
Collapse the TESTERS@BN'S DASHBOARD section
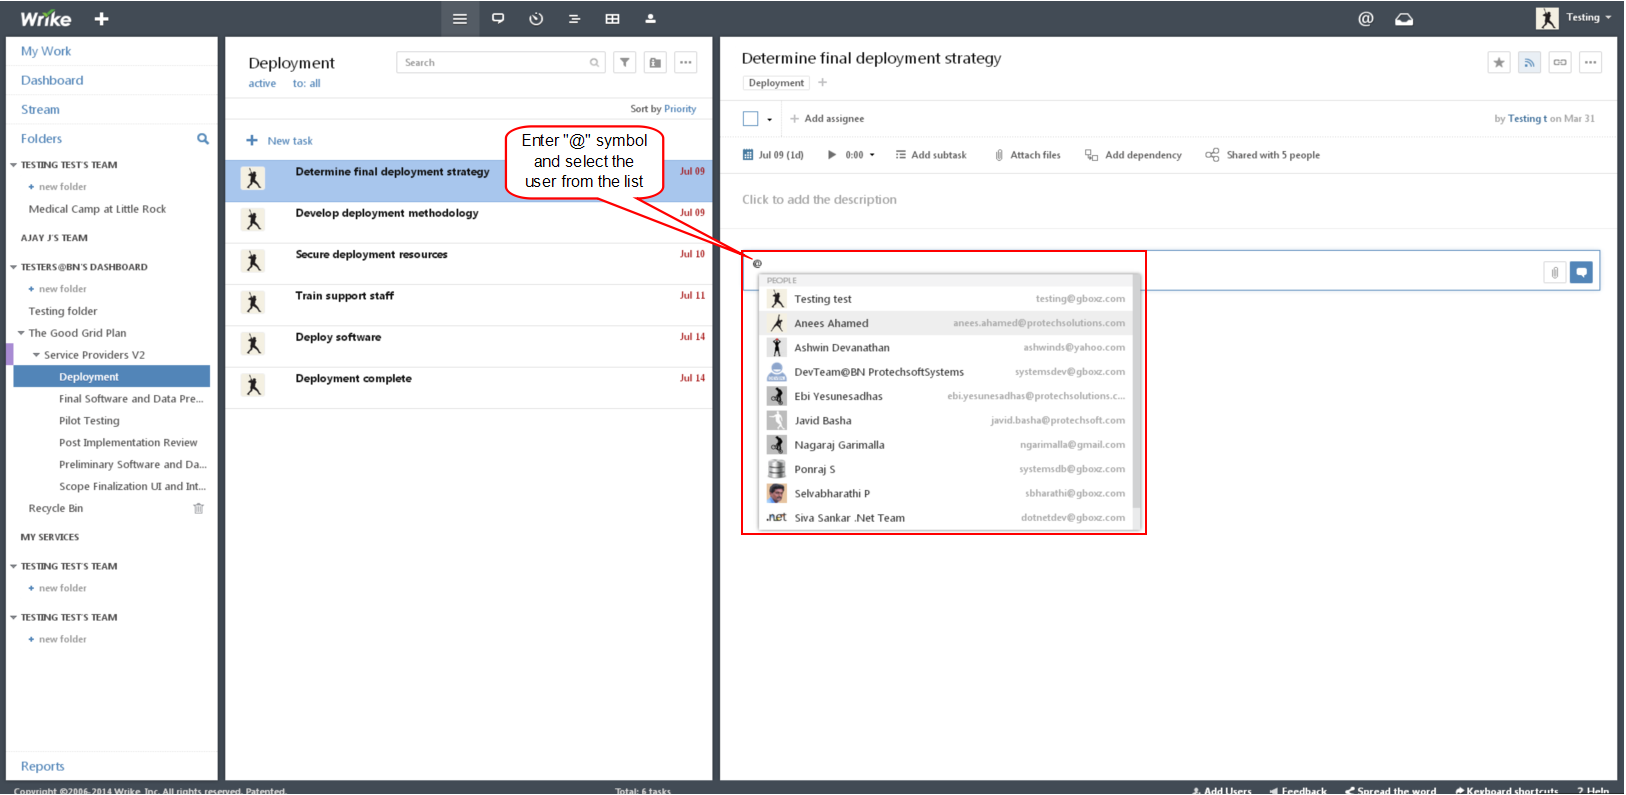[14, 268]
